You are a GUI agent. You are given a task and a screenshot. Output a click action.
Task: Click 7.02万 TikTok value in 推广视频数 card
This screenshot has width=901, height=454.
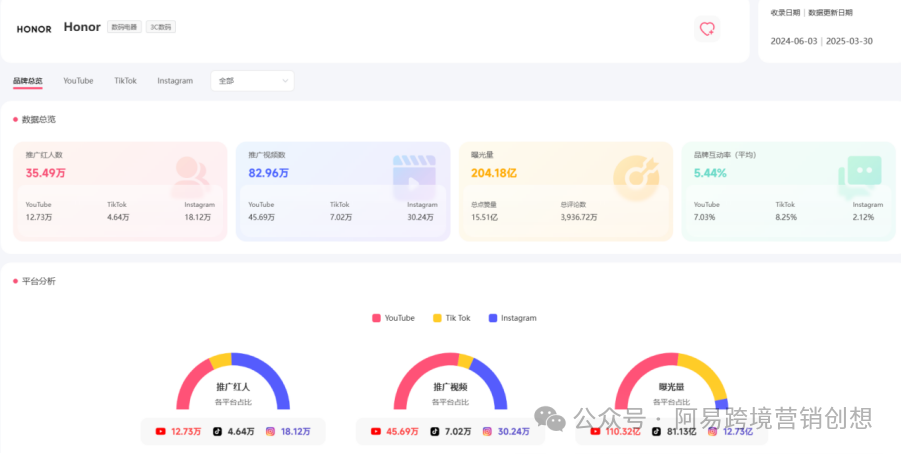pos(341,218)
